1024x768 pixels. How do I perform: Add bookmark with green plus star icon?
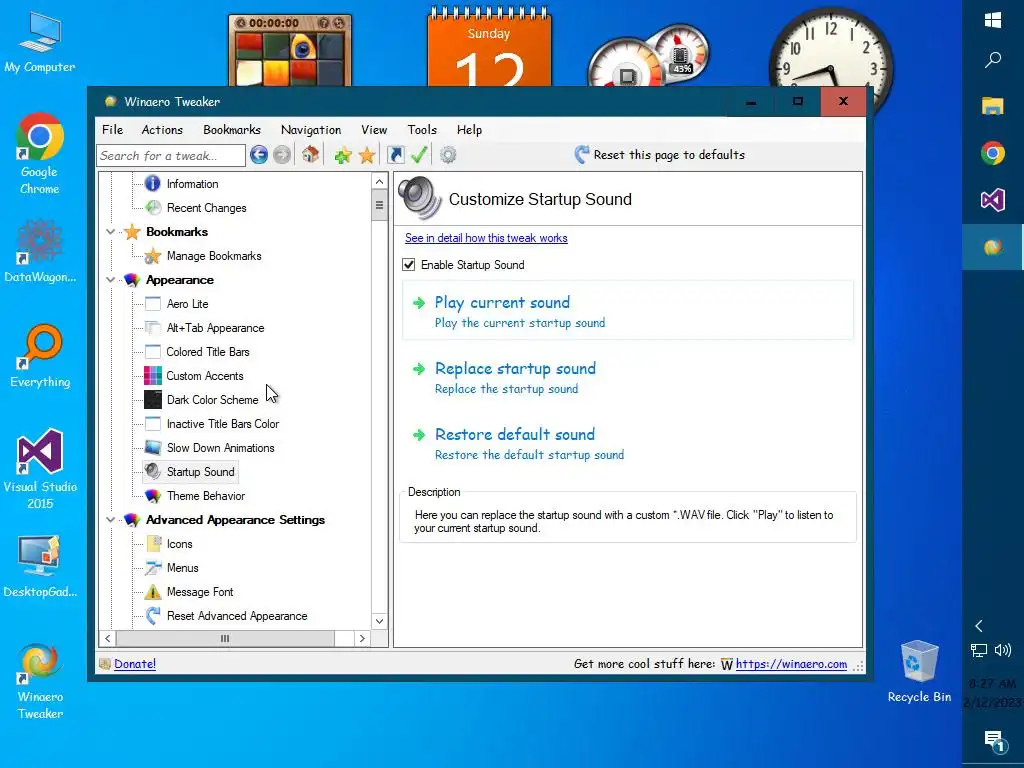pos(342,155)
